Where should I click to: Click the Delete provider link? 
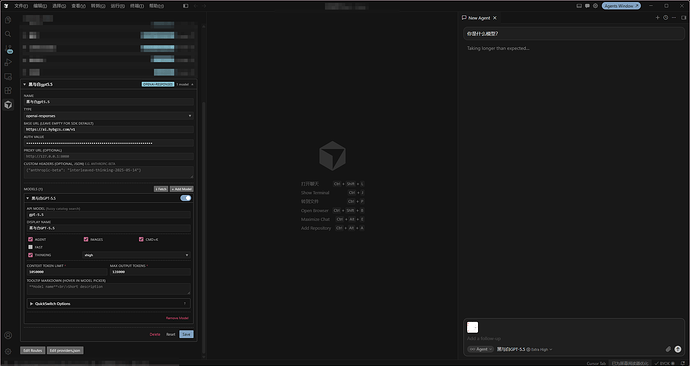(x=155, y=334)
